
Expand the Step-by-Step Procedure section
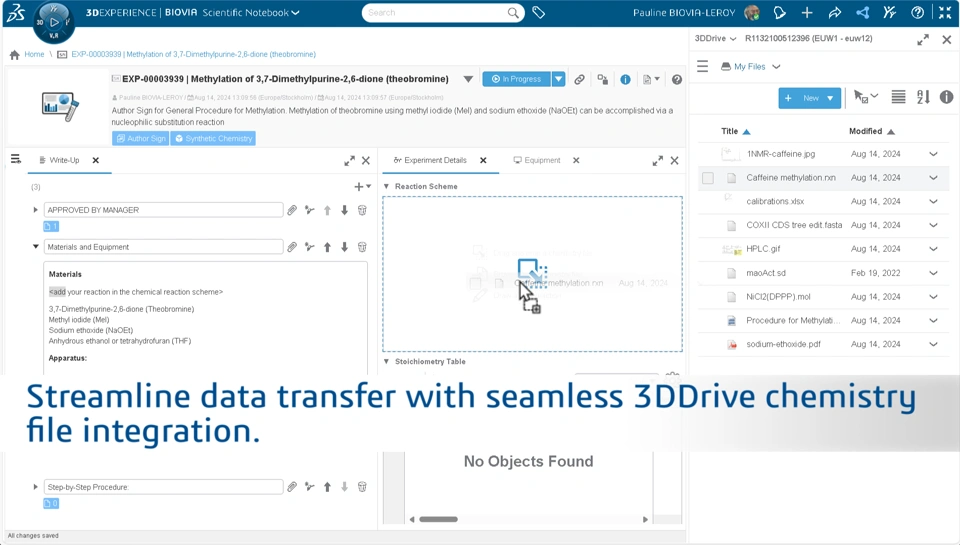pyautogui.click(x=35, y=487)
